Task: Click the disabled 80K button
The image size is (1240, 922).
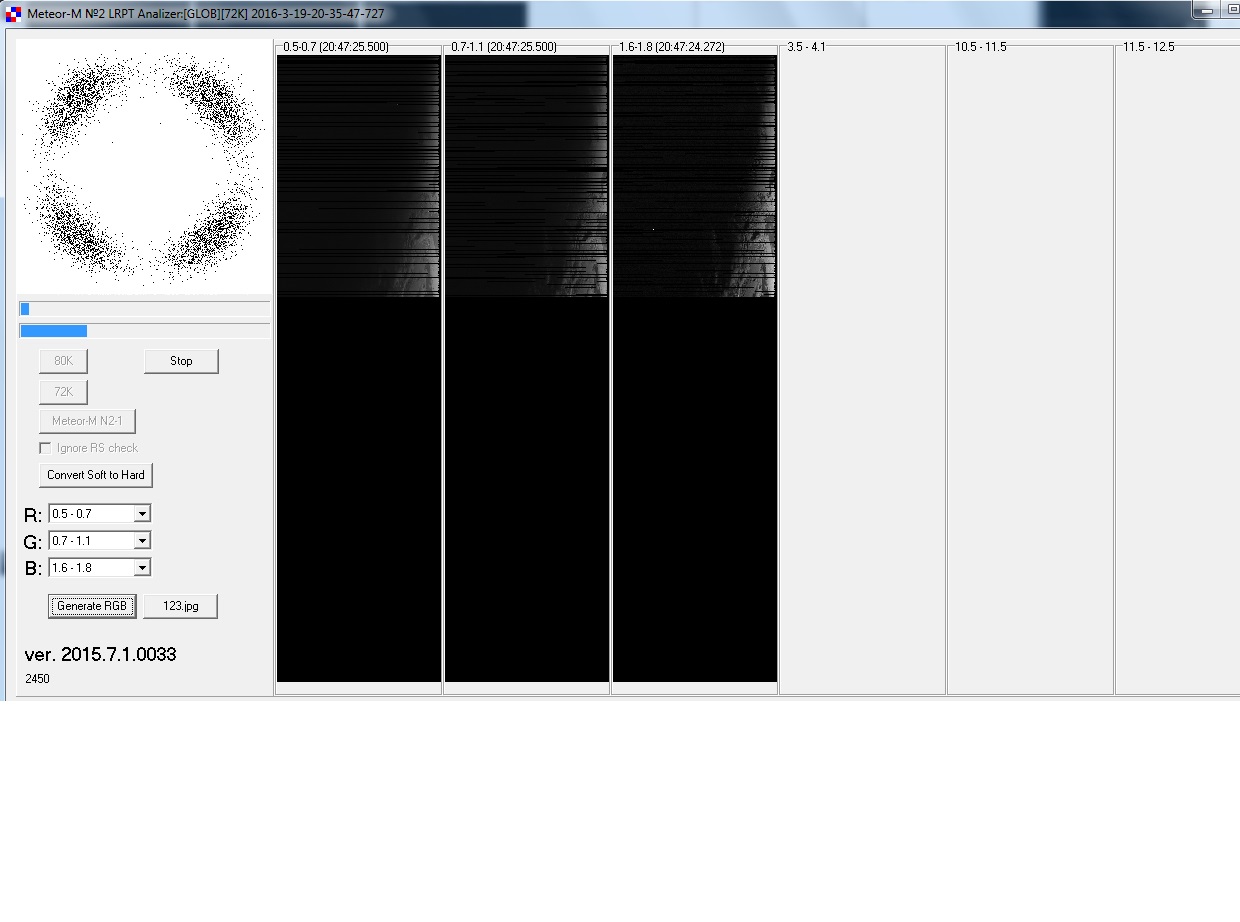Action: (63, 361)
